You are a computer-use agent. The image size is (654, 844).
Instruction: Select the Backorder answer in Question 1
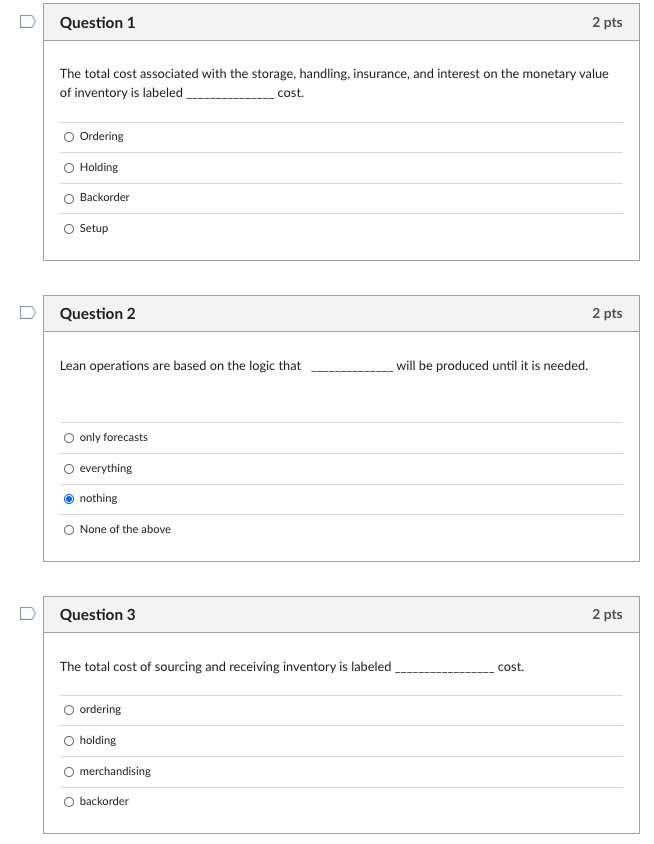[x=69, y=197]
